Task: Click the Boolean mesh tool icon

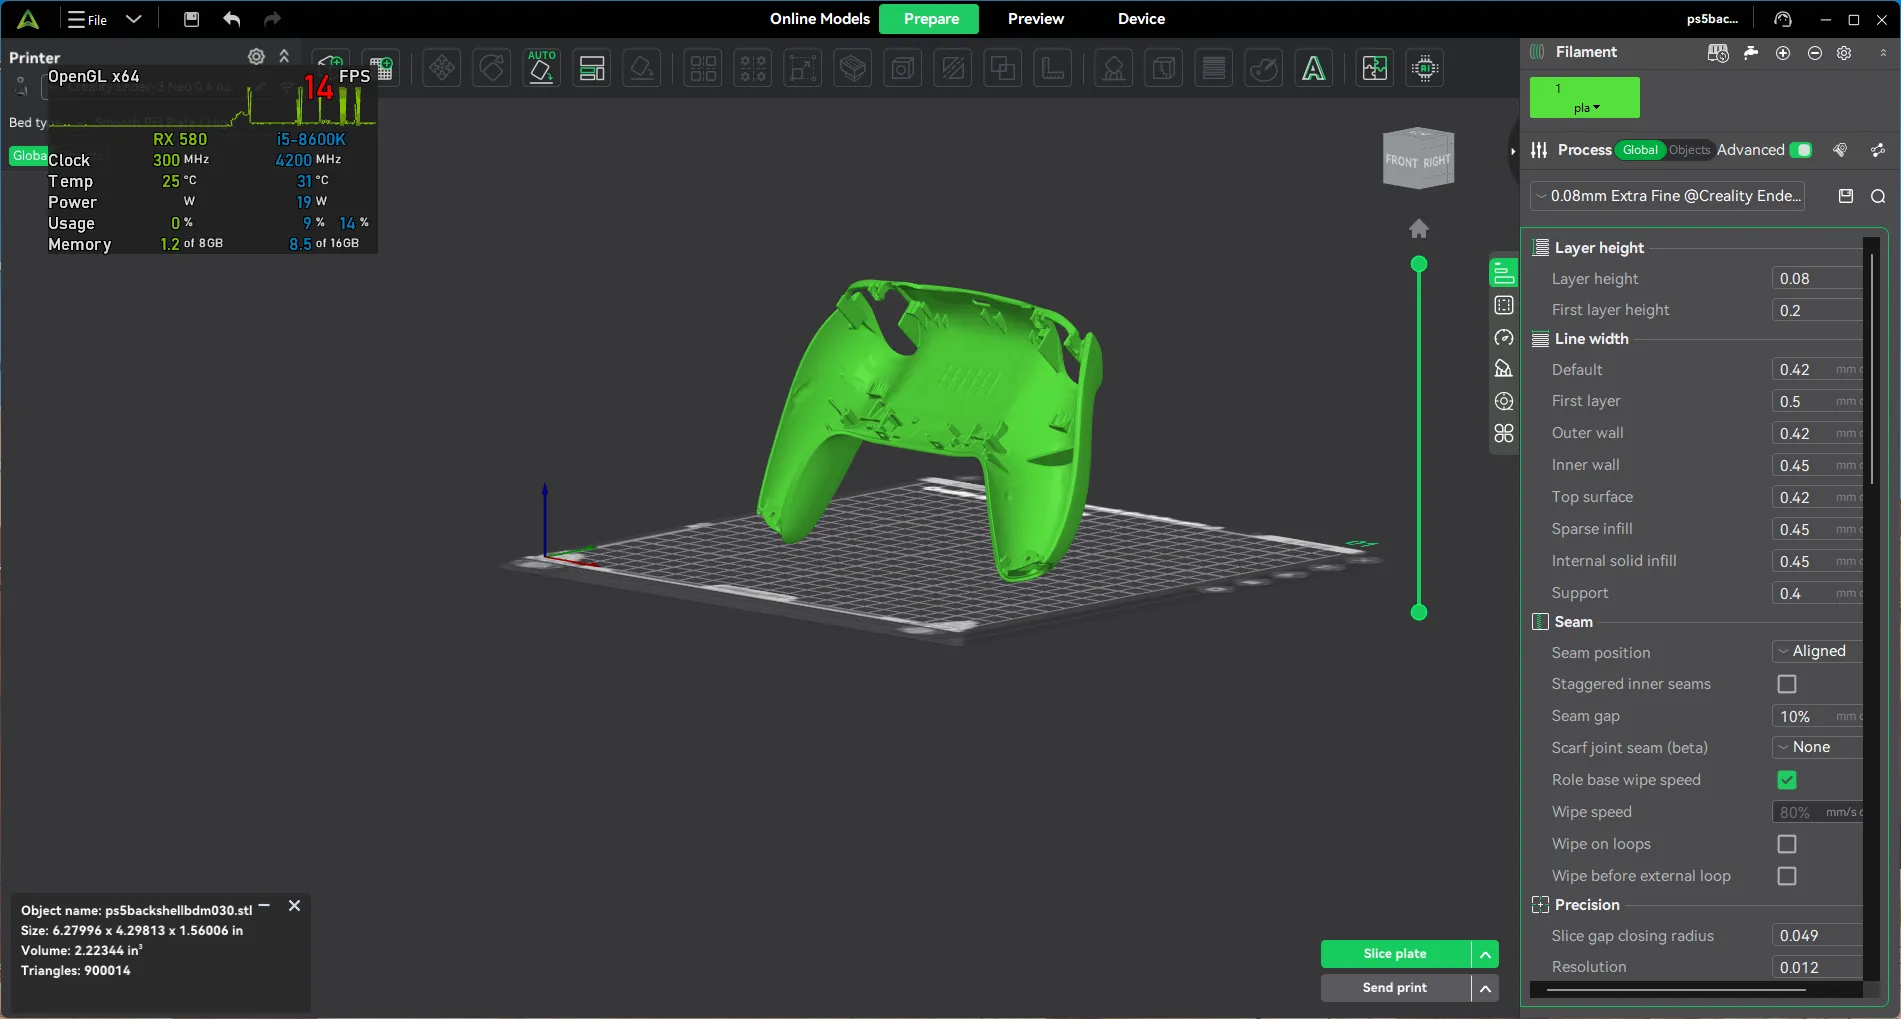Action: pyautogui.click(x=1003, y=68)
